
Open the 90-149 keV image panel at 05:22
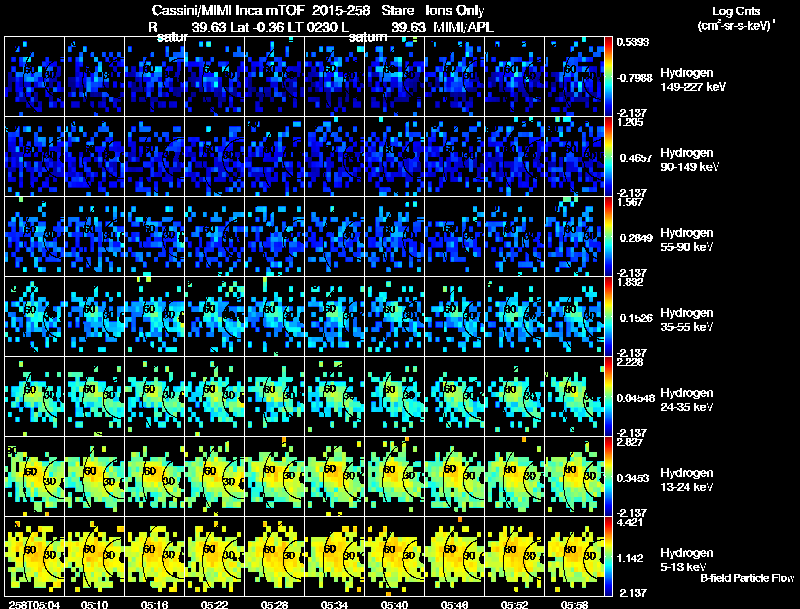(214, 156)
